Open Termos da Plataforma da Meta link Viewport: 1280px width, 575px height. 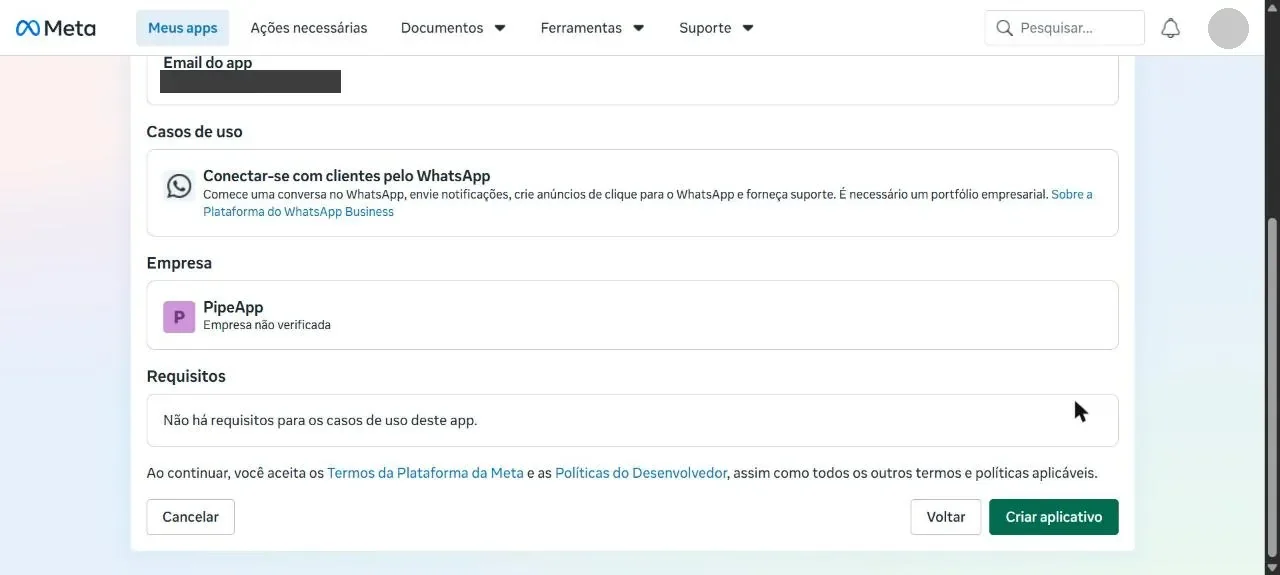tap(425, 473)
